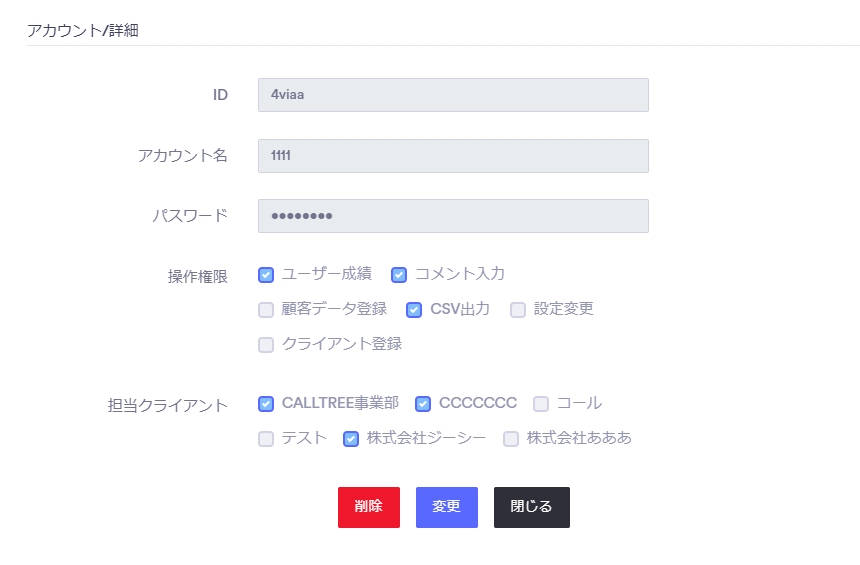
Task: Uncheck the コメント入力 checkbox
Action: coord(399,275)
